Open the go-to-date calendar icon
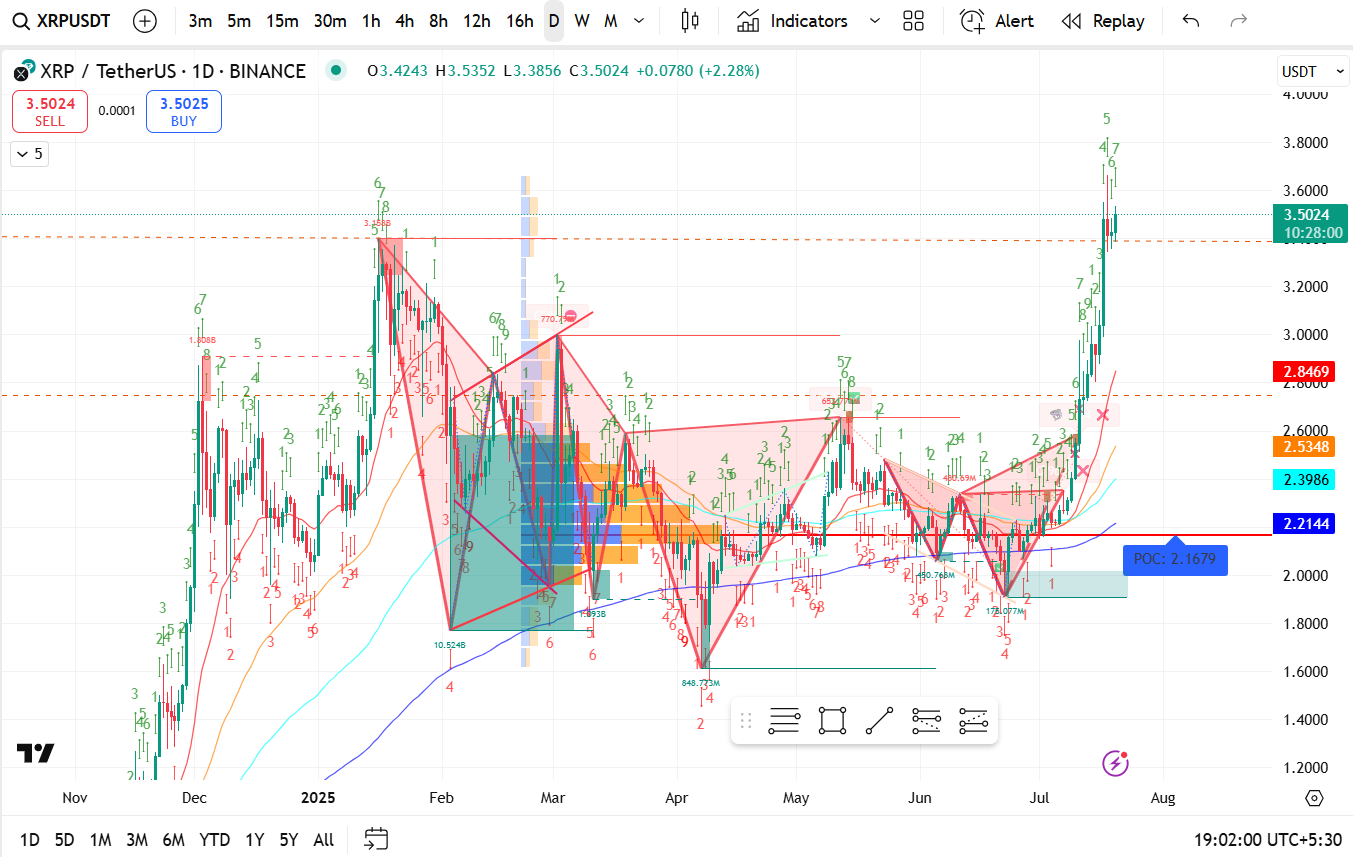The width and height of the screenshot is (1353, 857). click(x=376, y=839)
